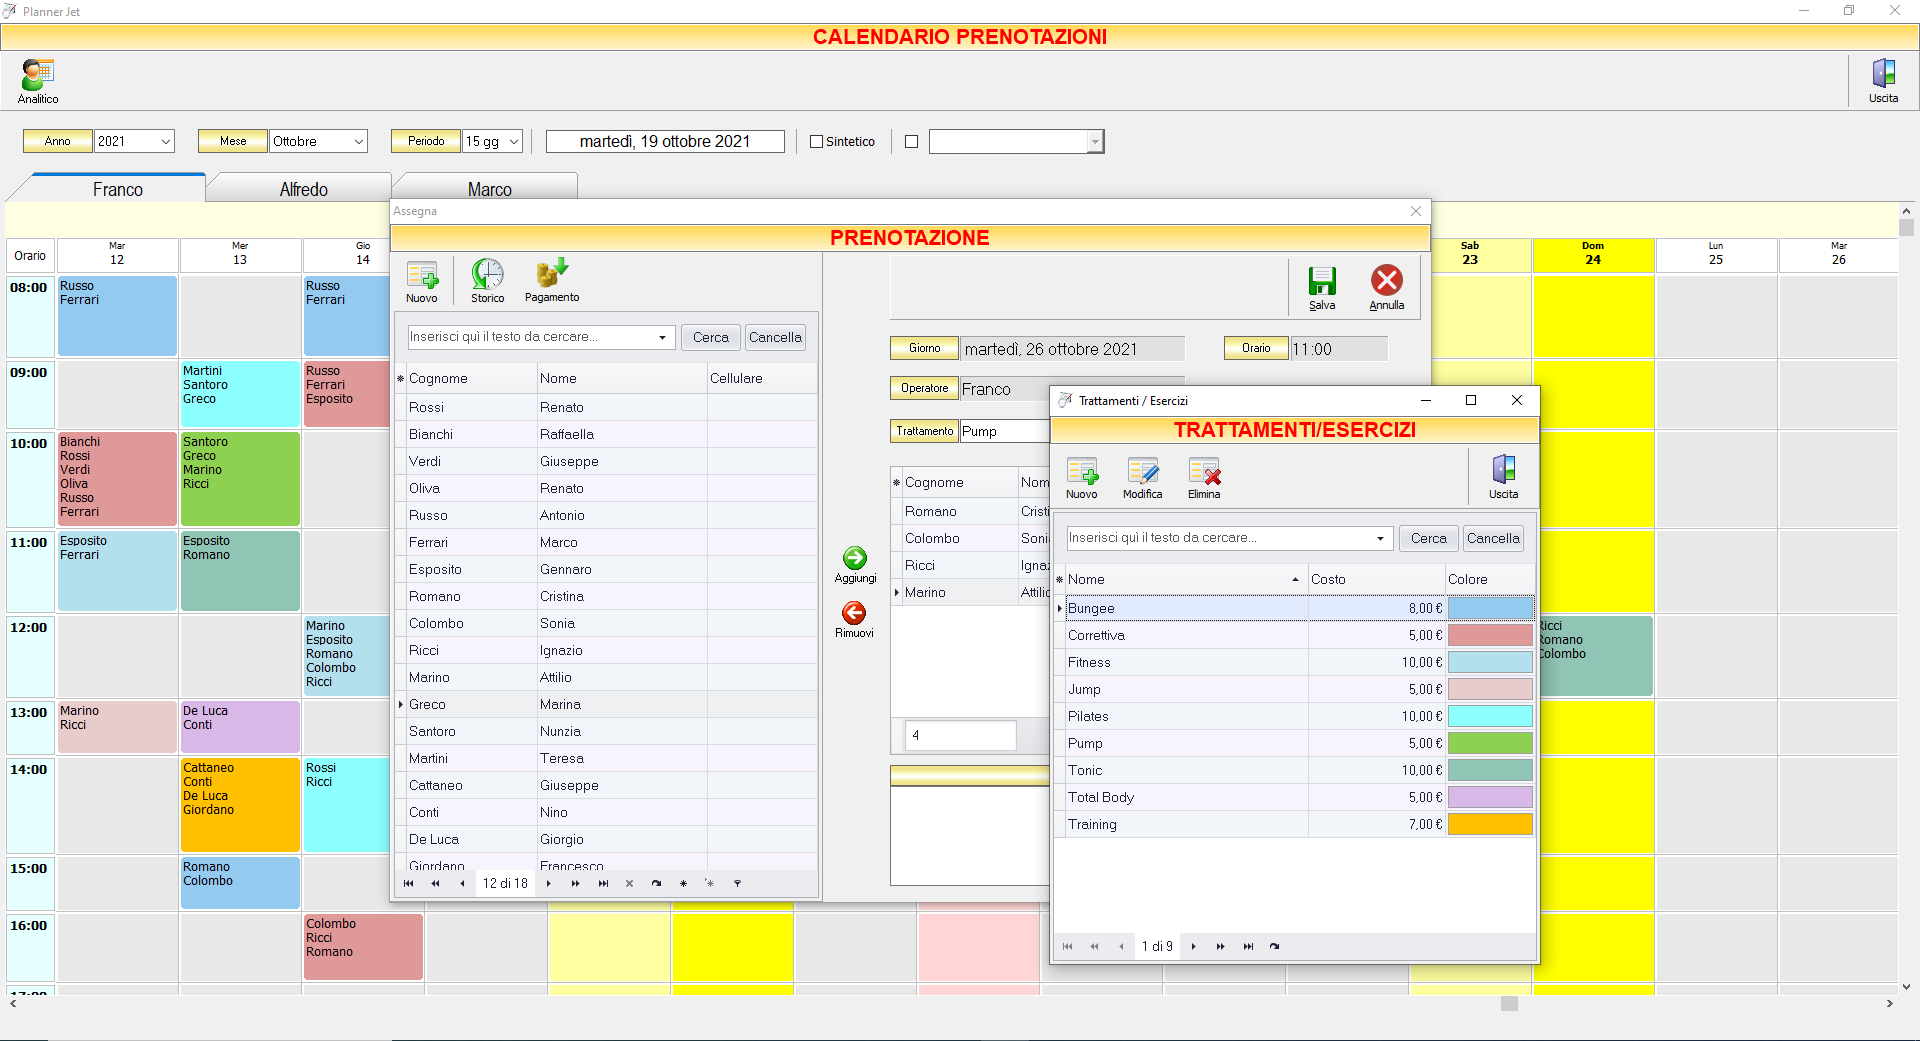Click Modifica in the Trattamenti toolbar
The width and height of the screenshot is (1920, 1041).
[x=1142, y=479]
